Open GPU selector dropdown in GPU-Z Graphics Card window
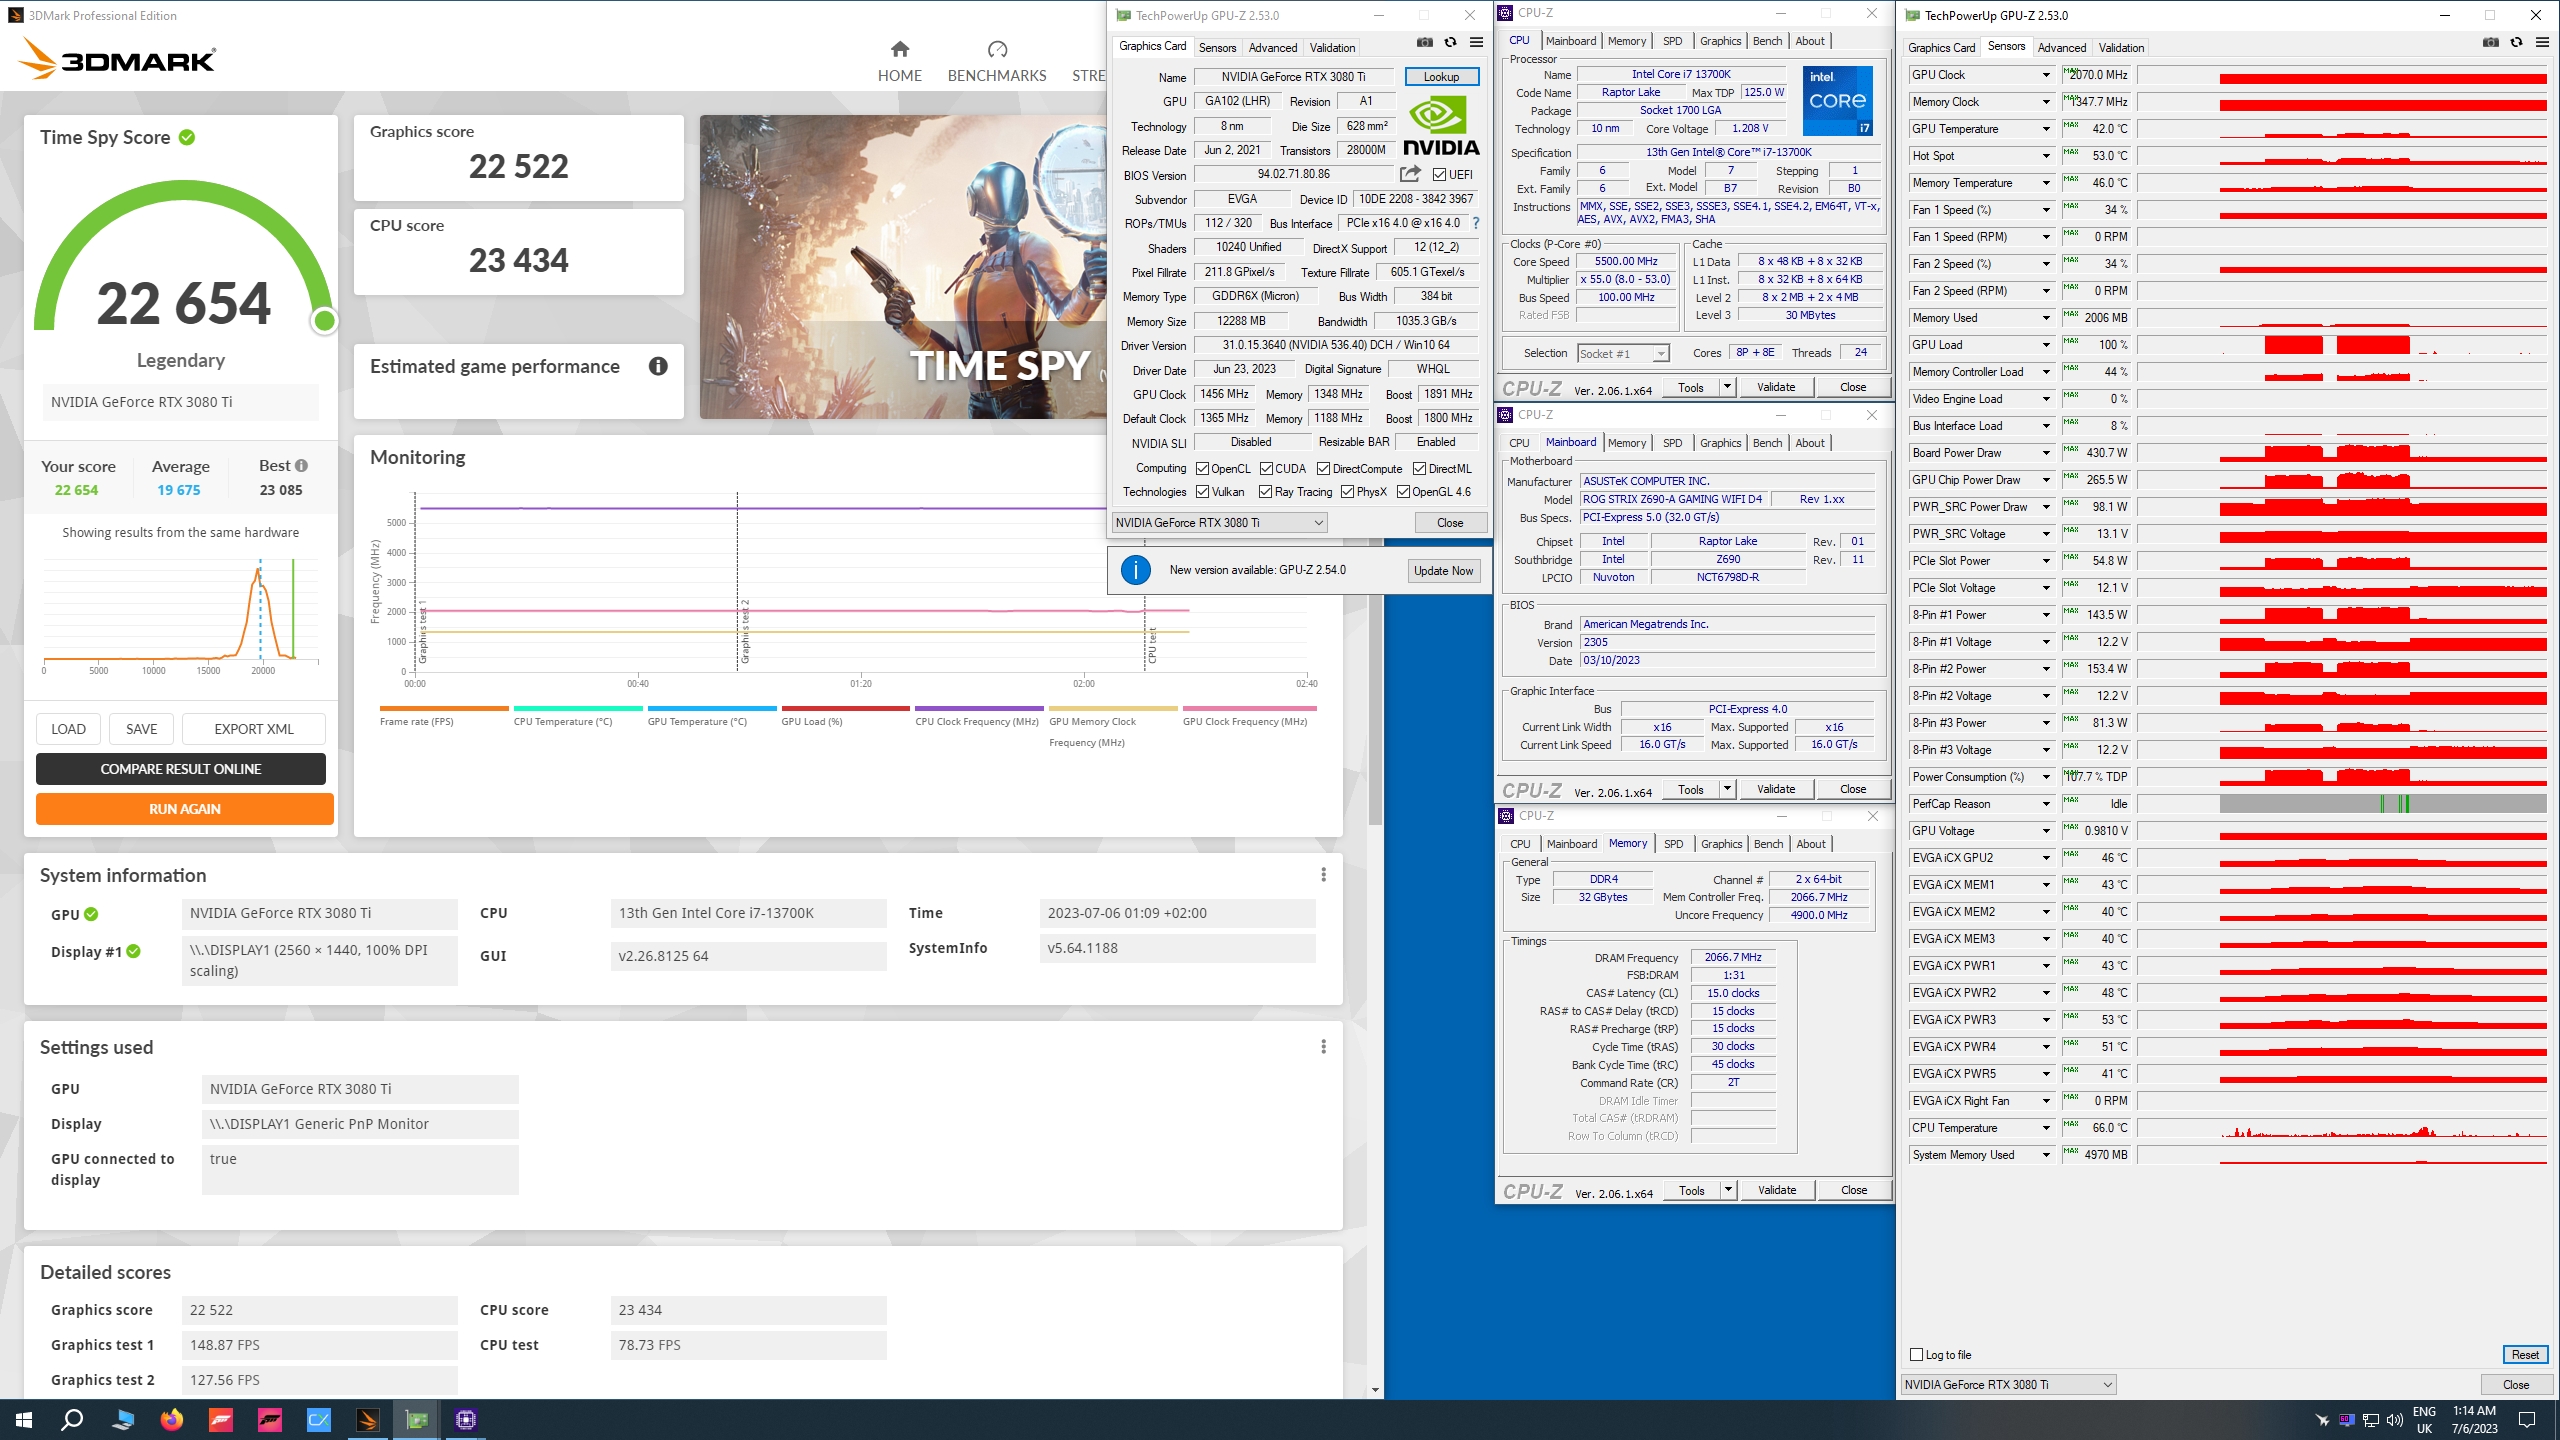2560x1440 pixels. 1220,522
